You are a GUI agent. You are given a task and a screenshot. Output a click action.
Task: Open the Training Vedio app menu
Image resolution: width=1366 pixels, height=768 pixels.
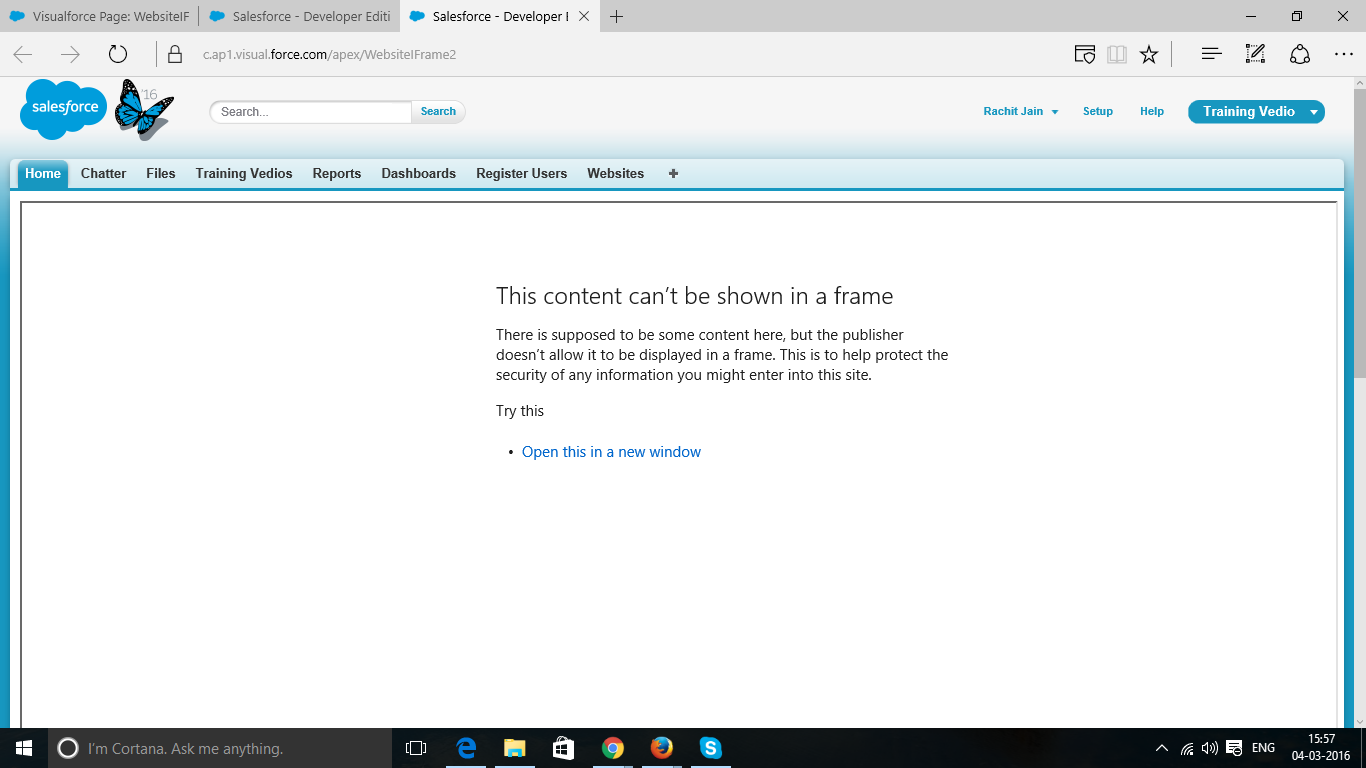click(x=1256, y=111)
